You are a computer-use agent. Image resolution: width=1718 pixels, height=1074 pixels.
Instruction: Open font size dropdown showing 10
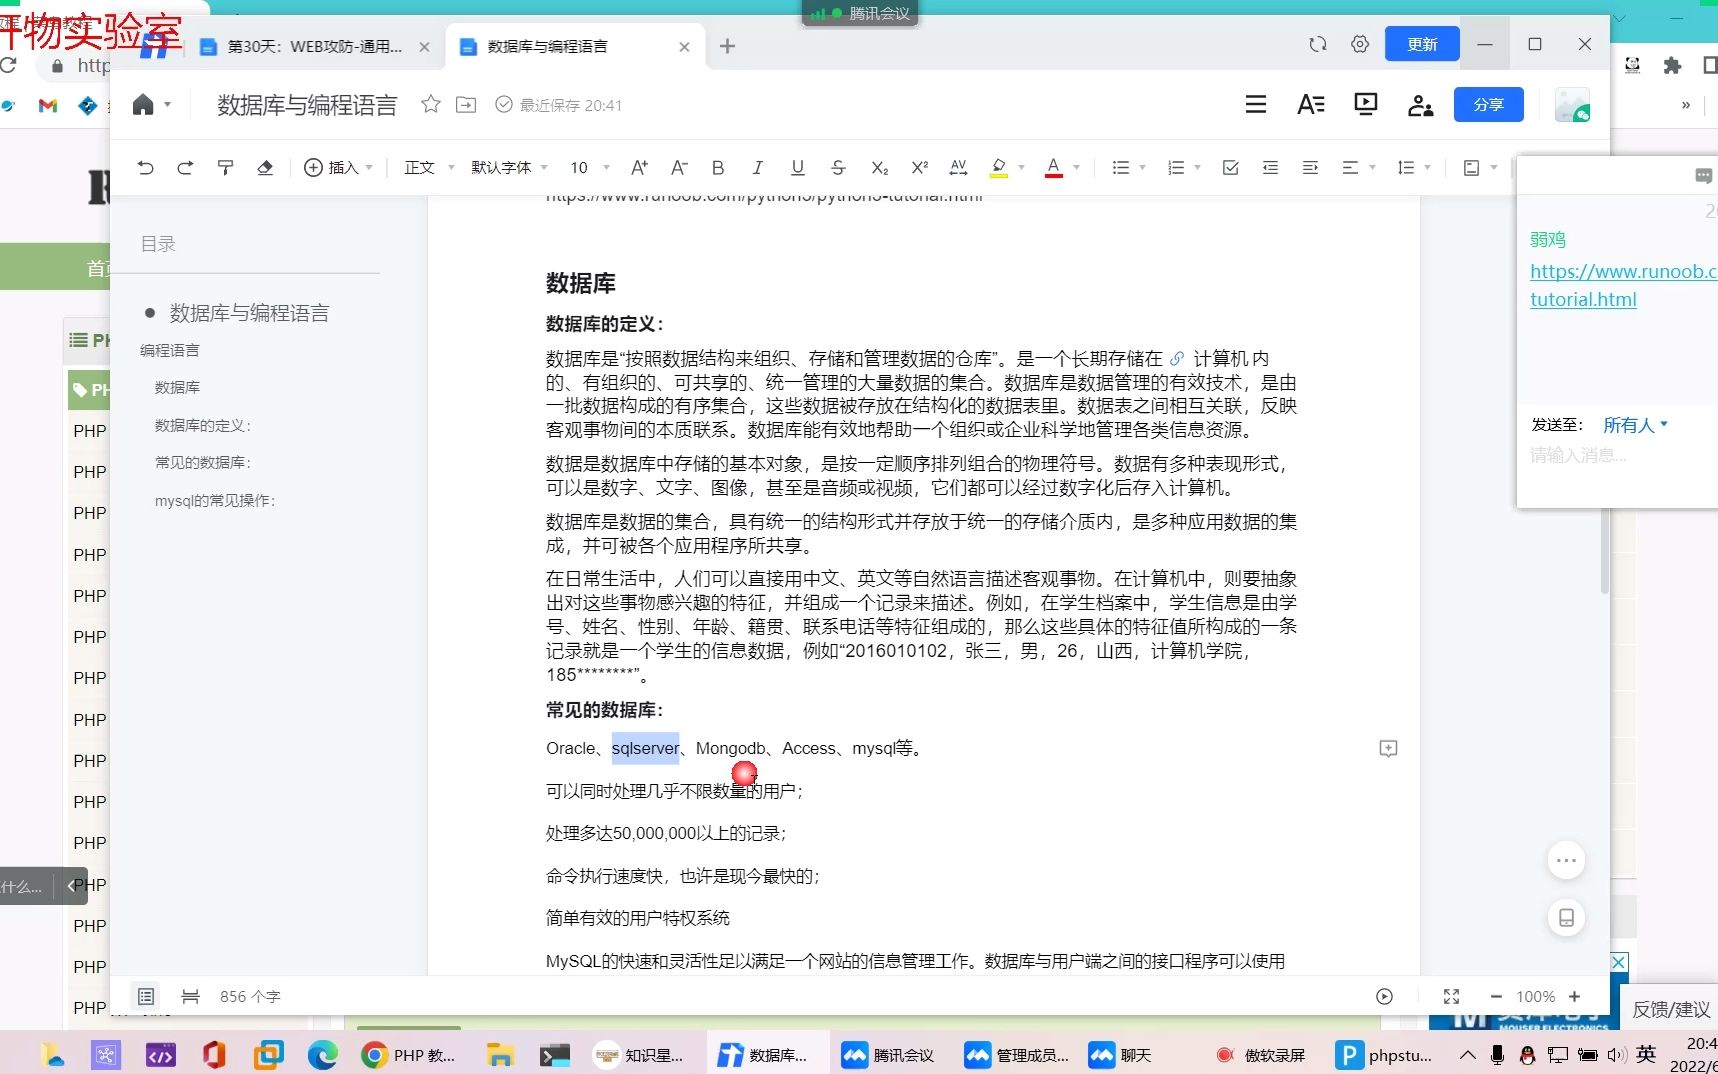(590, 168)
